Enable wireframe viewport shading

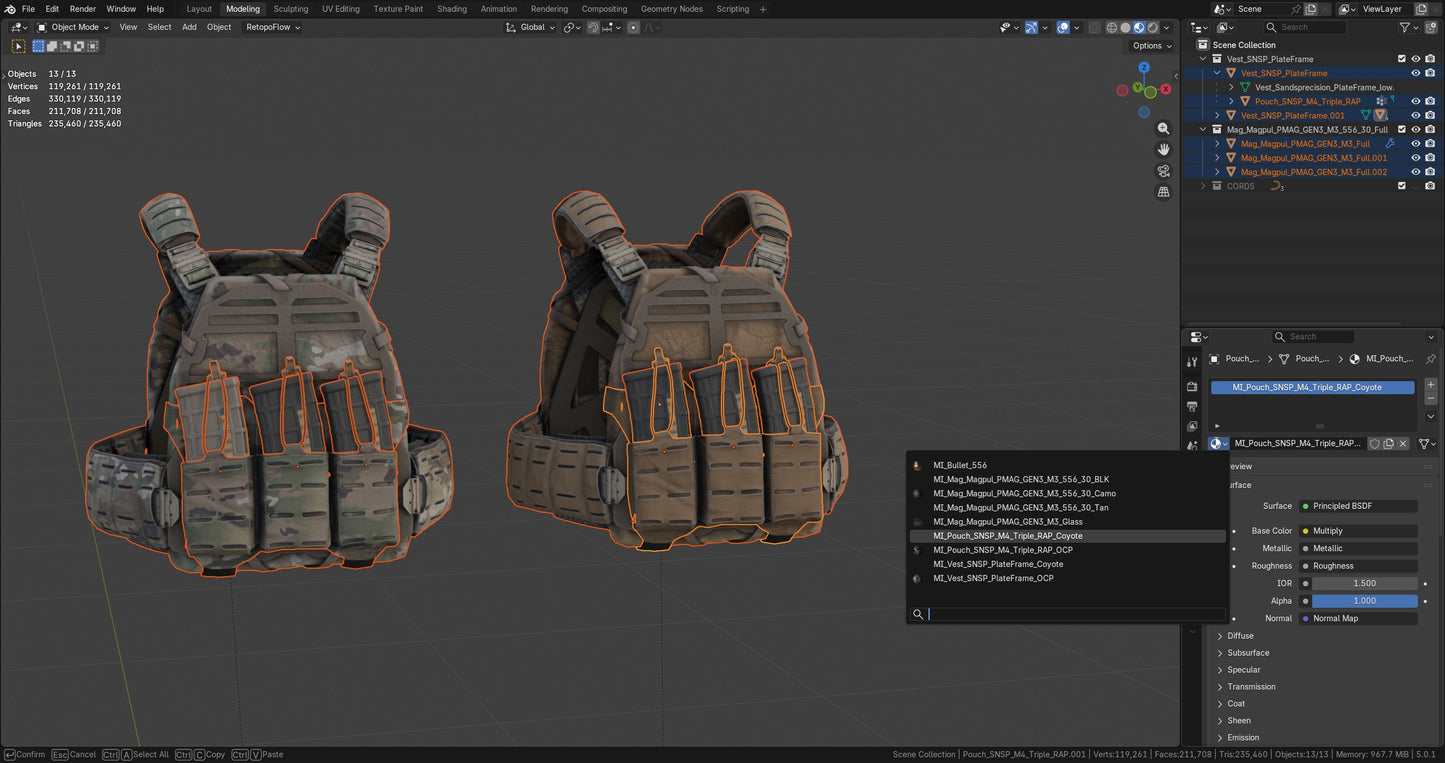tap(1111, 27)
